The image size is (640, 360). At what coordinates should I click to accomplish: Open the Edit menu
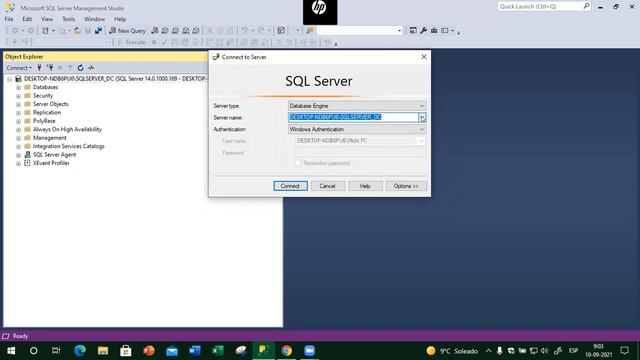(27, 19)
